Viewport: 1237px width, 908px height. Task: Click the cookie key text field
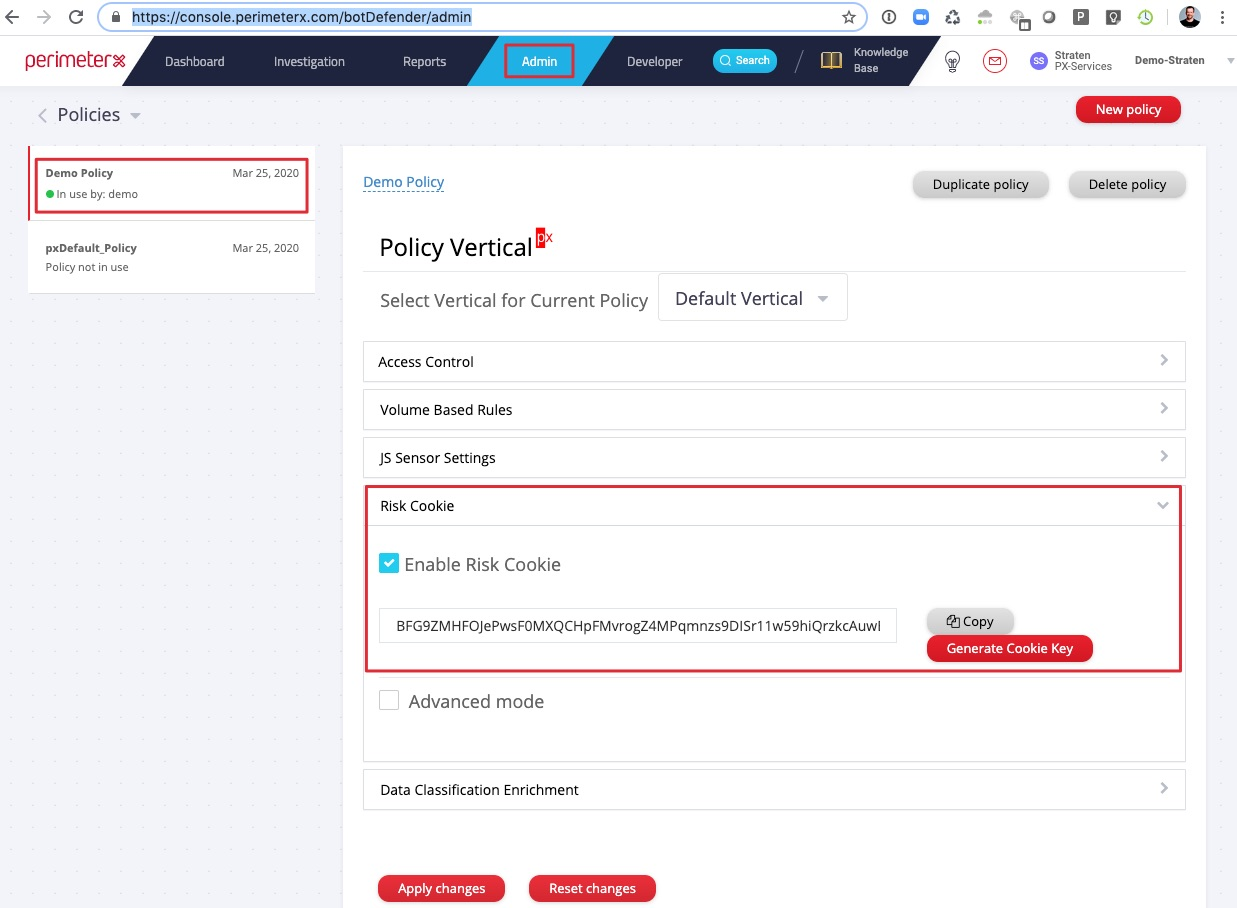click(x=638, y=626)
